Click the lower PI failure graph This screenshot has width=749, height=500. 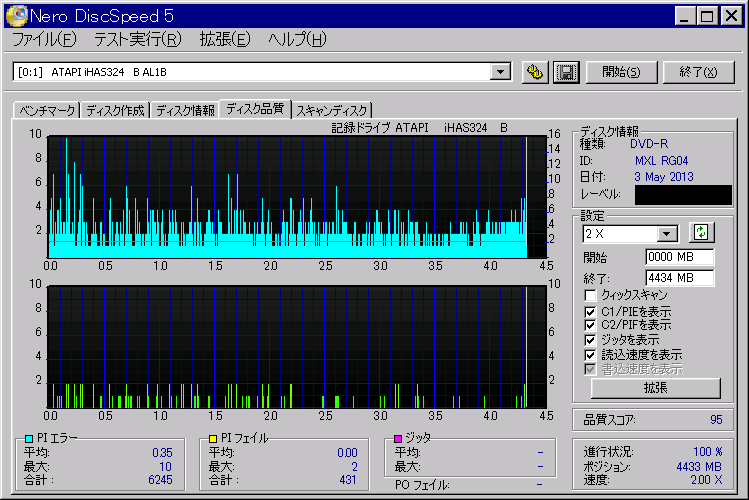(x=297, y=347)
